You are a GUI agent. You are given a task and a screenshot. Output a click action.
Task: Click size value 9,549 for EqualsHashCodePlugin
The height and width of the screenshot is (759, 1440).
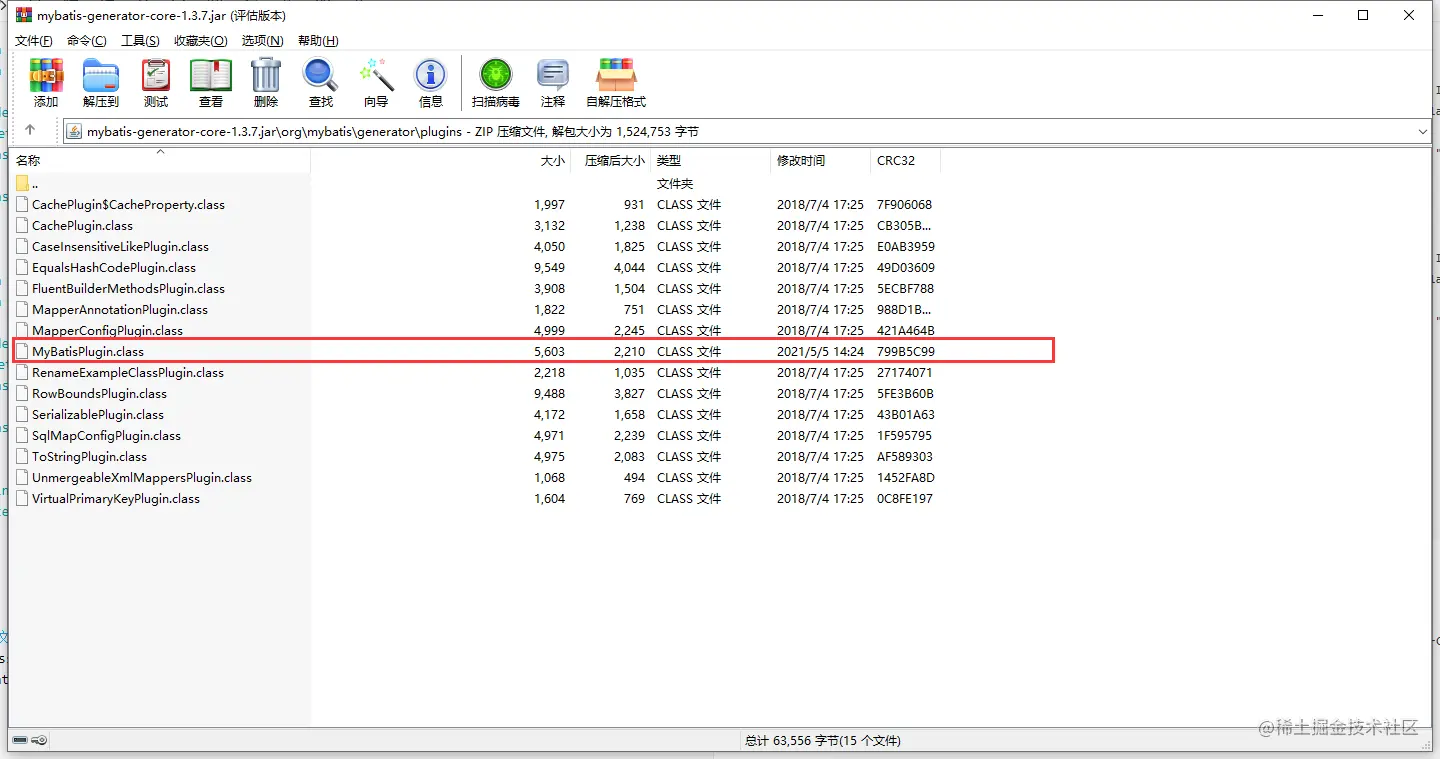[549, 267]
